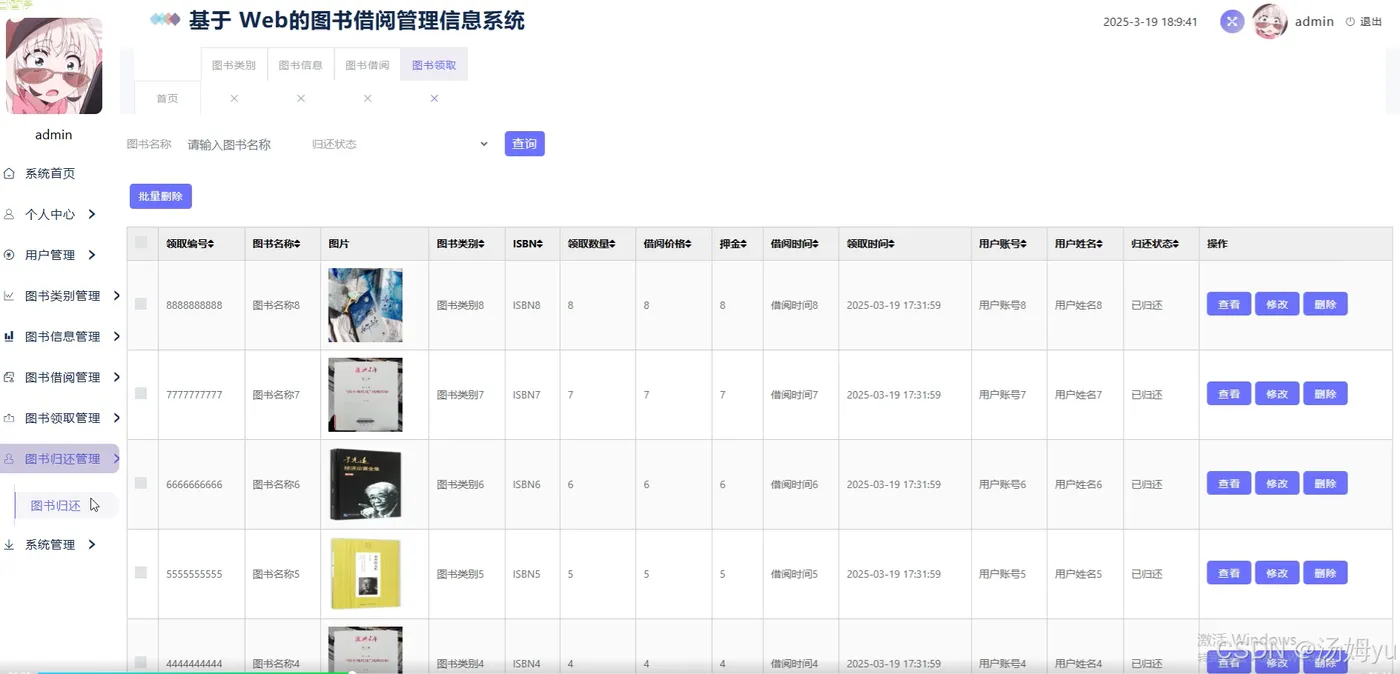Click the 退出 logout link
This screenshot has height=674, width=1400.
point(1363,21)
